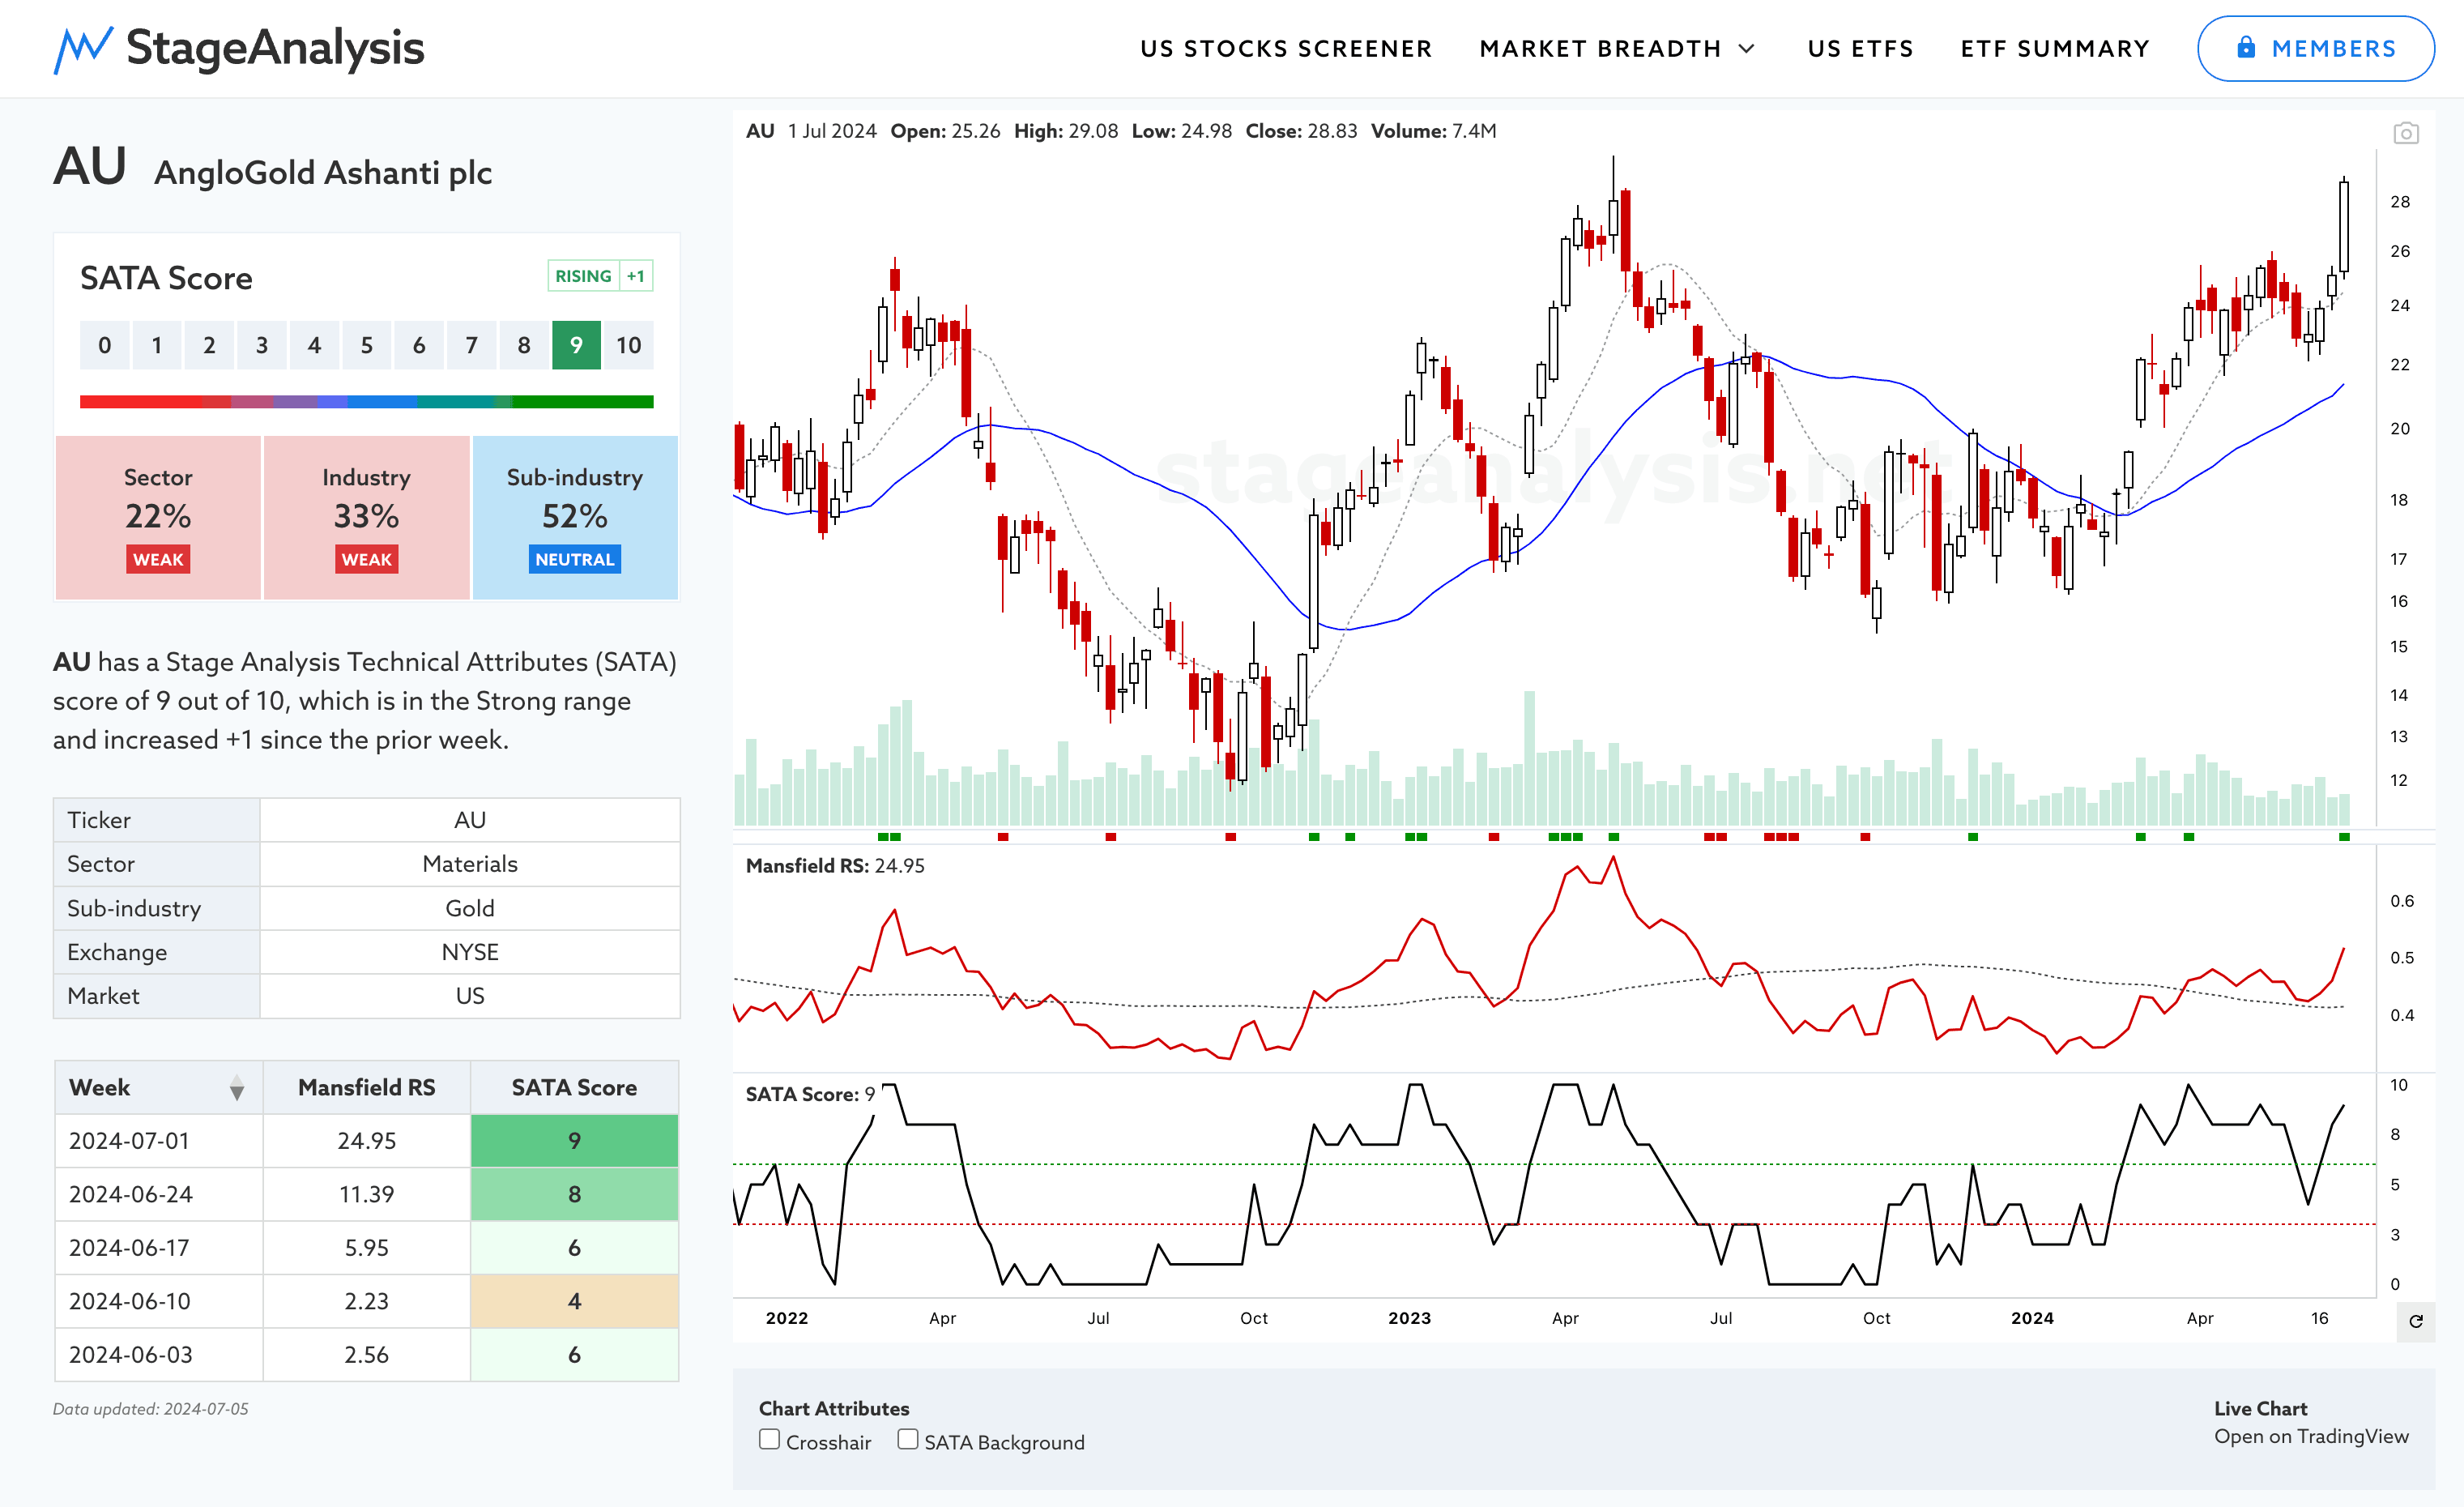Click the 2024-07-01 week cell
The image size is (2464, 1507).
coord(159,1141)
